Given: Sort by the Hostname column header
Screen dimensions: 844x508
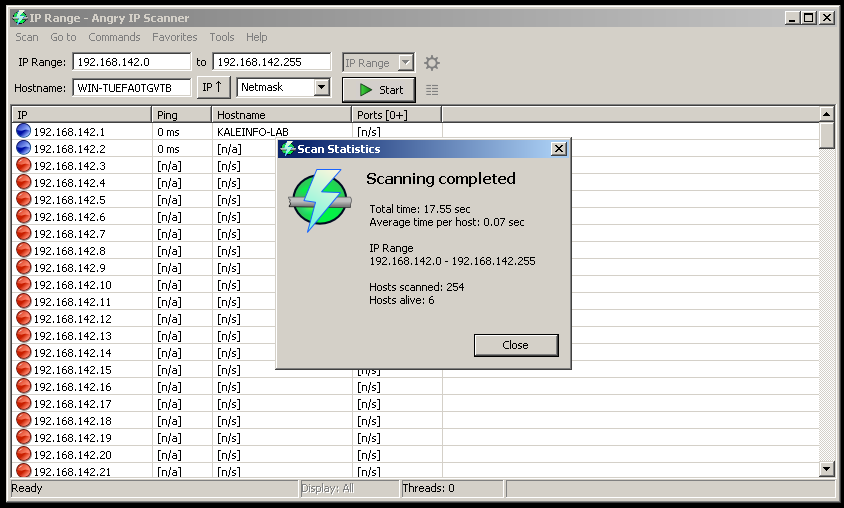Looking at the screenshot, I should click(282, 115).
